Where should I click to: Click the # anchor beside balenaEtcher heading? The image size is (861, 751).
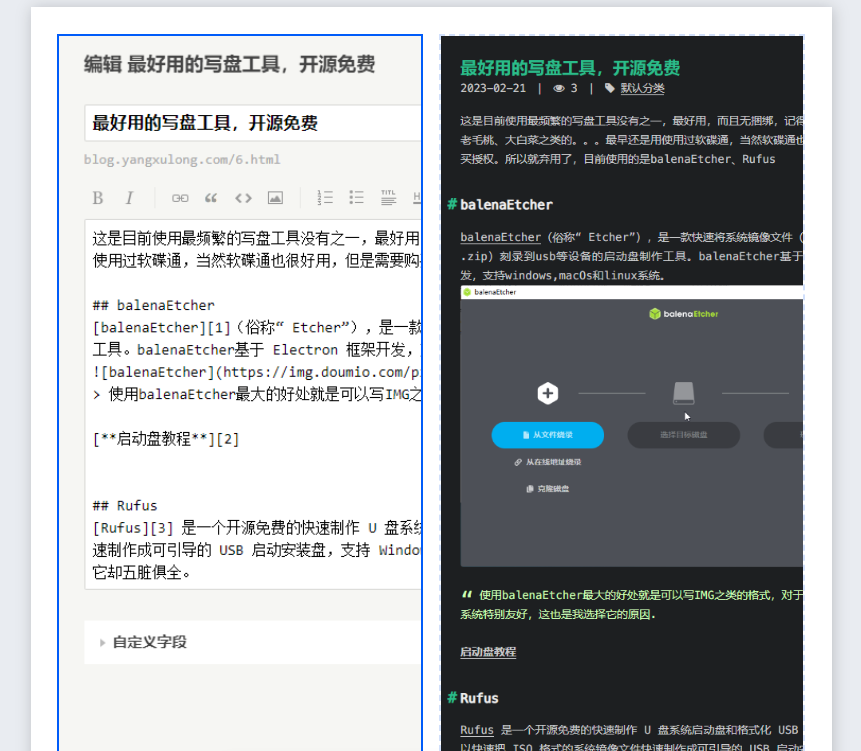(x=452, y=204)
